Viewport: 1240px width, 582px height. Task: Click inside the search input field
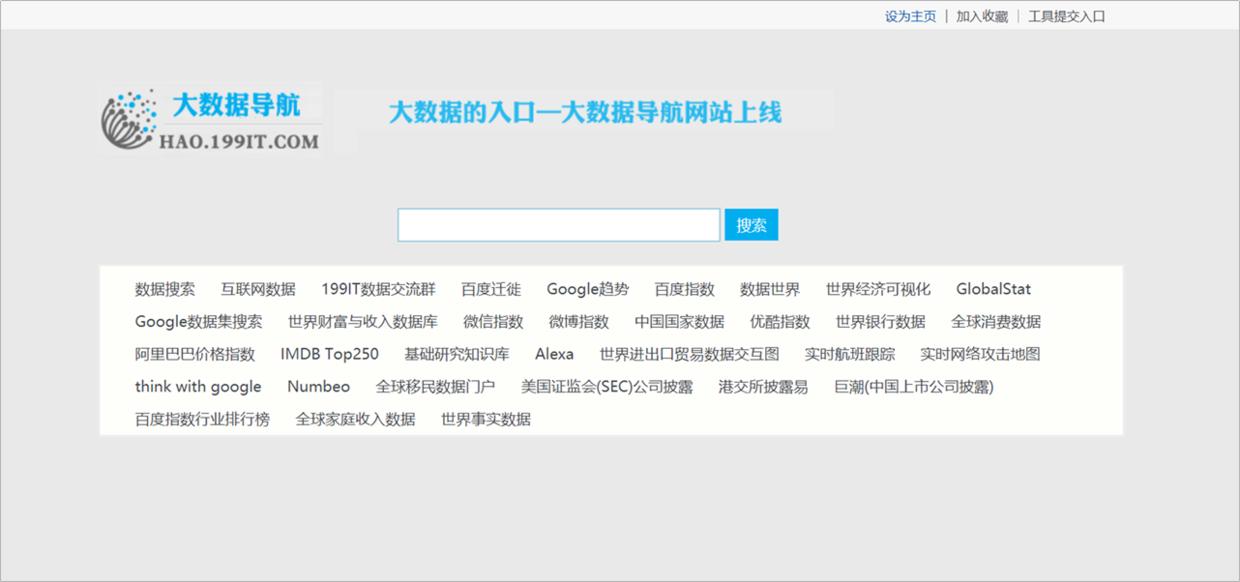(558, 224)
